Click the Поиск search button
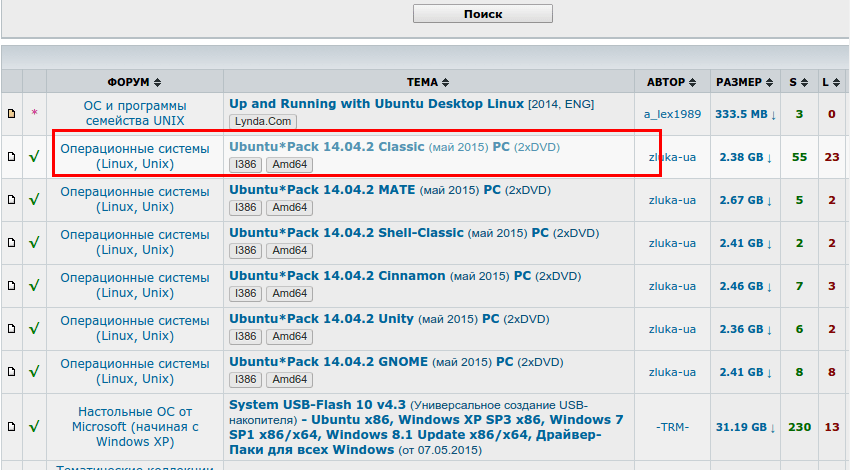The width and height of the screenshot is (850, 470). [482, 14]
